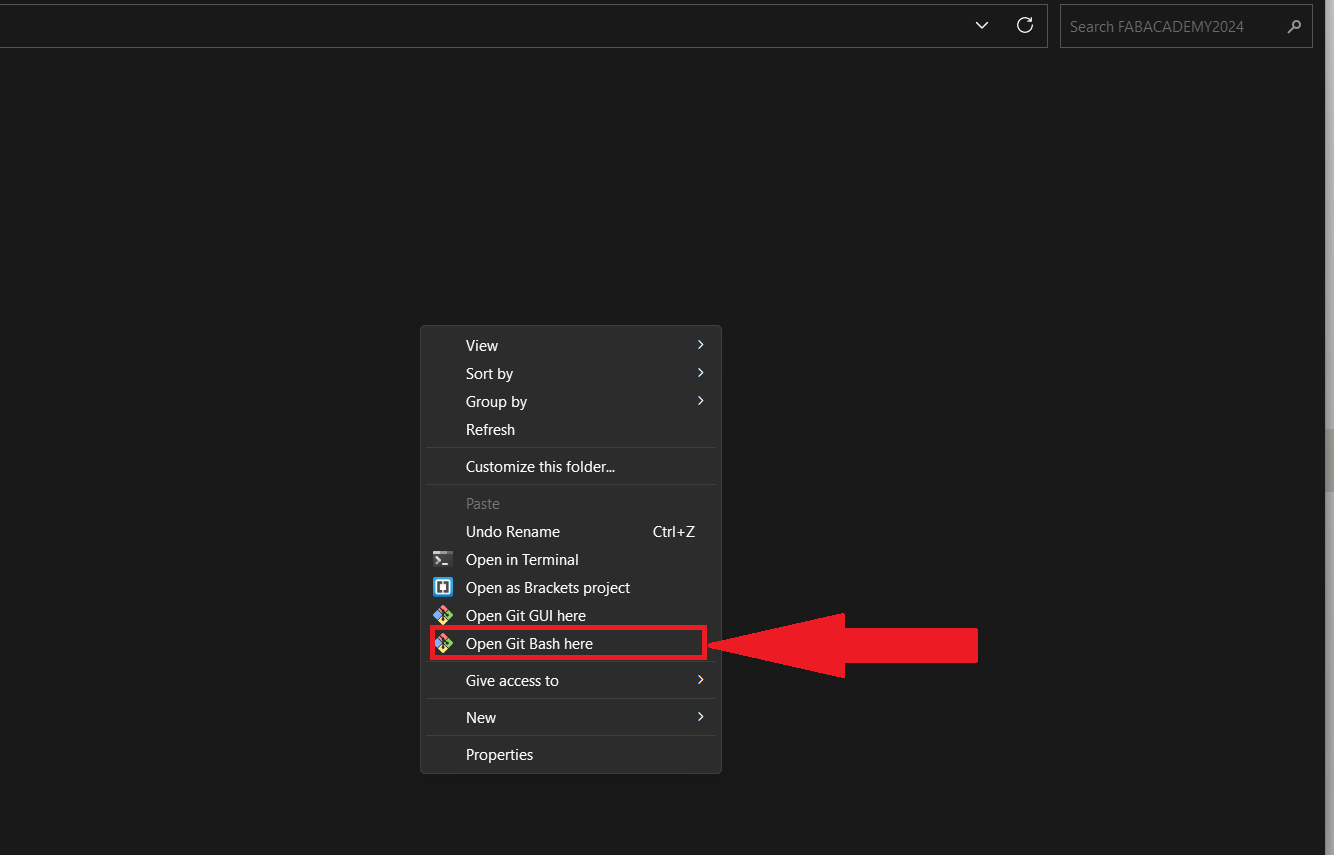Click the greyed-out Paste entry
1334x855 pixels.
(x=483, y=504)
